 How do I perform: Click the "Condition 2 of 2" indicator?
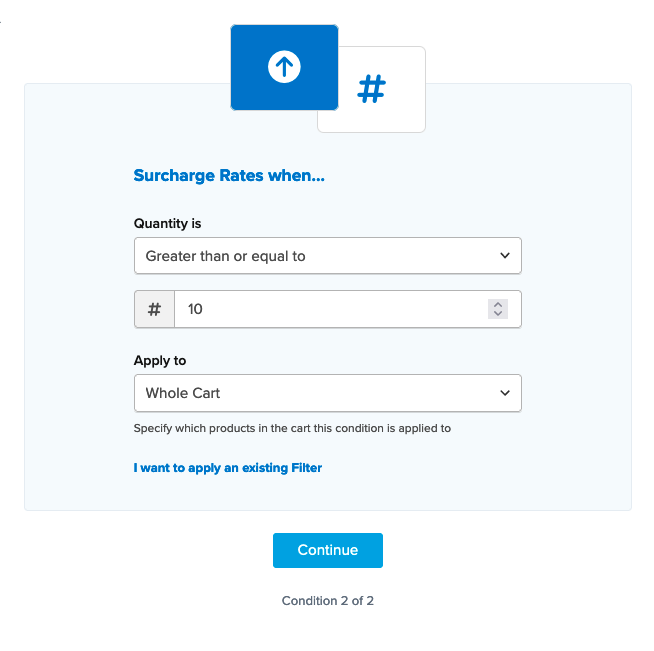coord(328,601)
